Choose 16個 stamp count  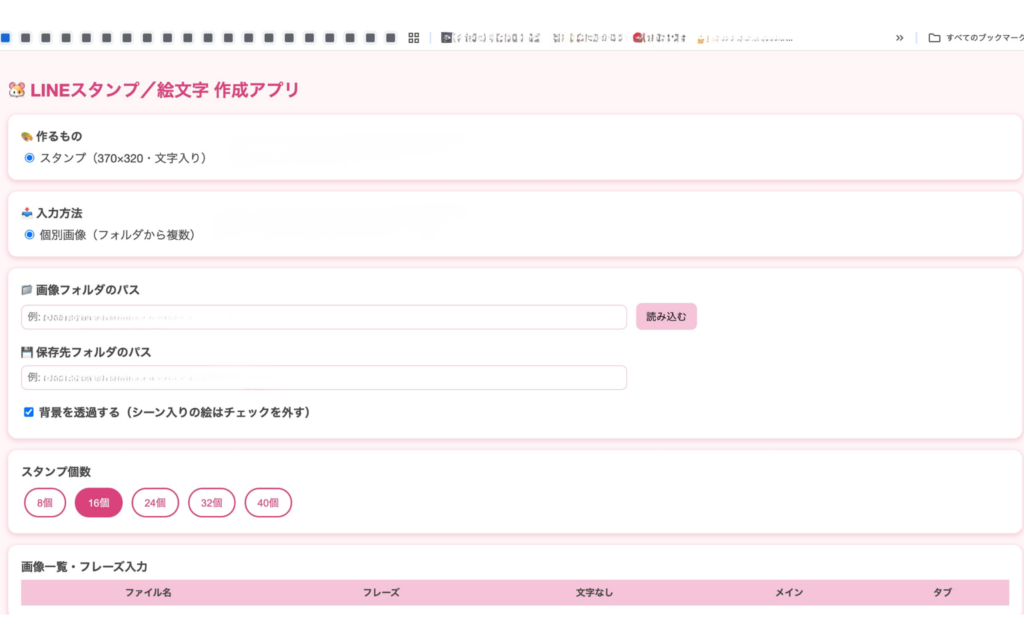click(99, 503)
